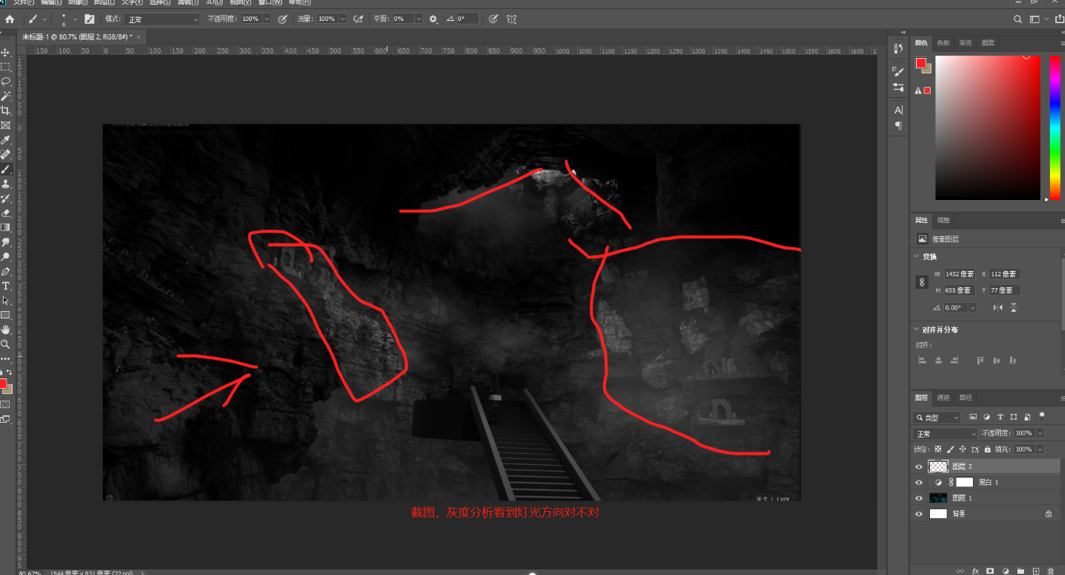Click the Home icon in options bar
Image resolution: width=1065 pixels, height=575 pixels.
tap(10, 19)
